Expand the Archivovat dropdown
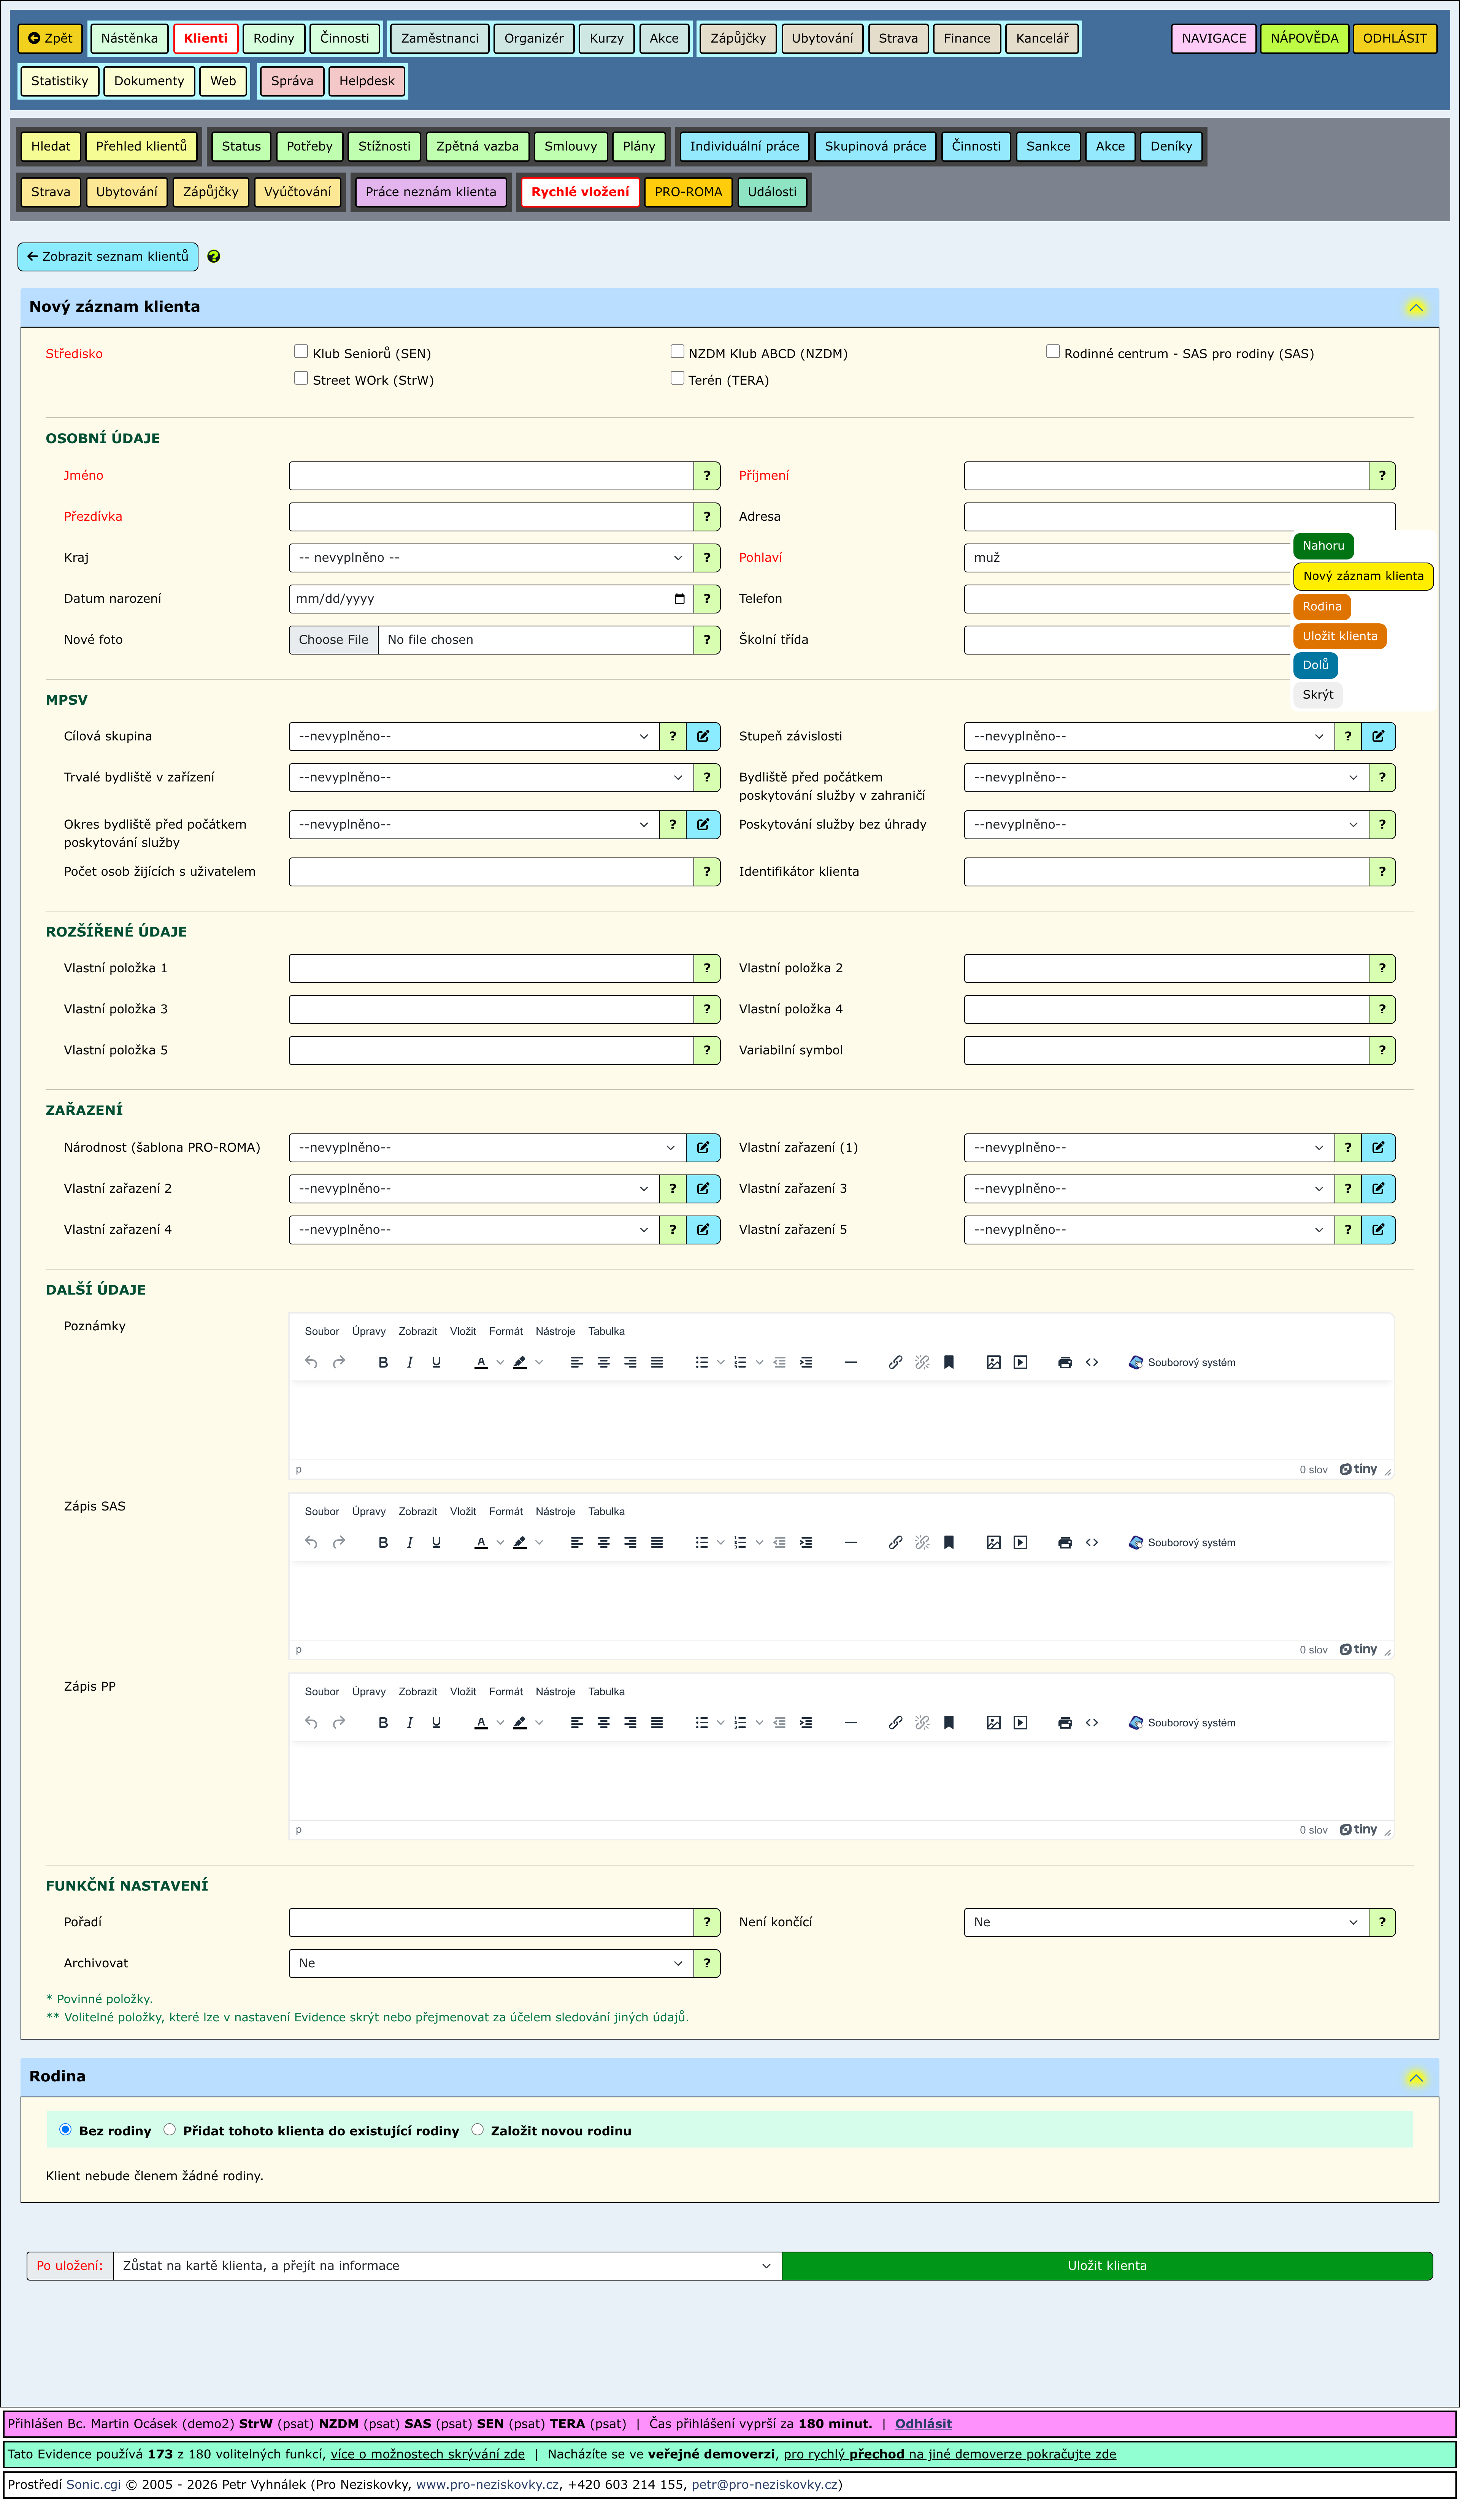Image resolution: width=1463 pixels, height=2520 pixels. coord(491,1964)
